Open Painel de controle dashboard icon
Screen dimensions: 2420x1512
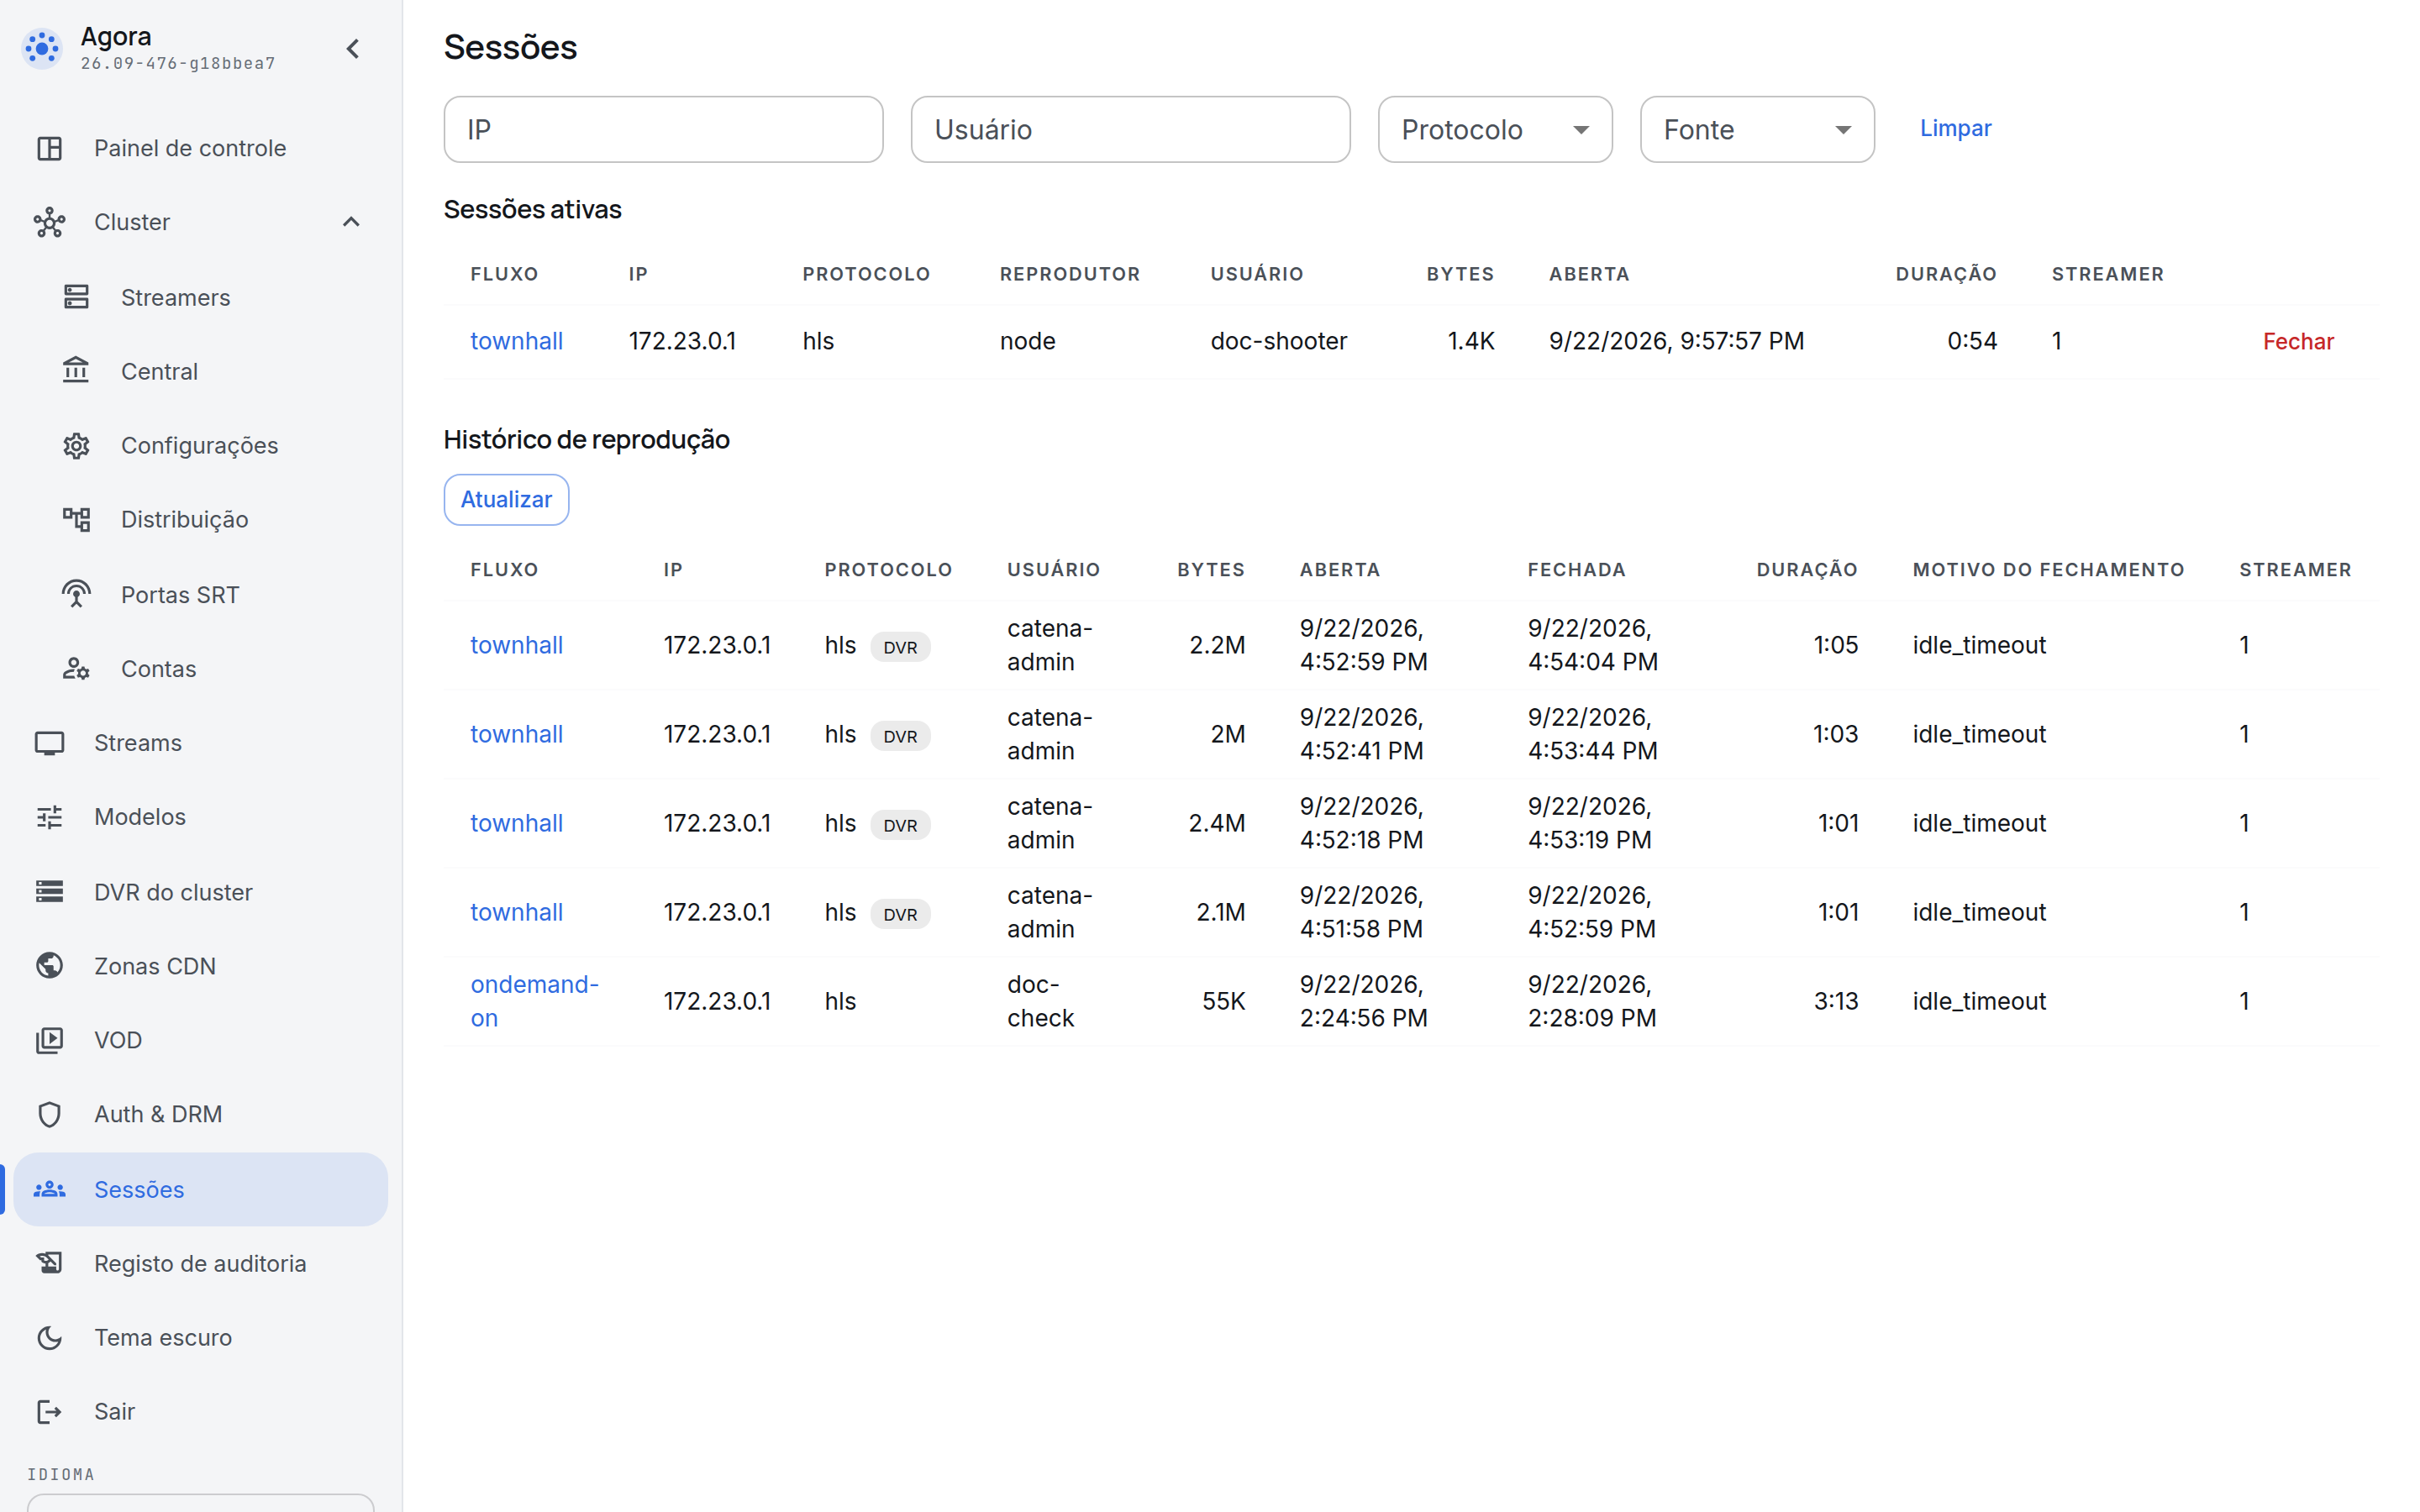[x=49, y=148]
